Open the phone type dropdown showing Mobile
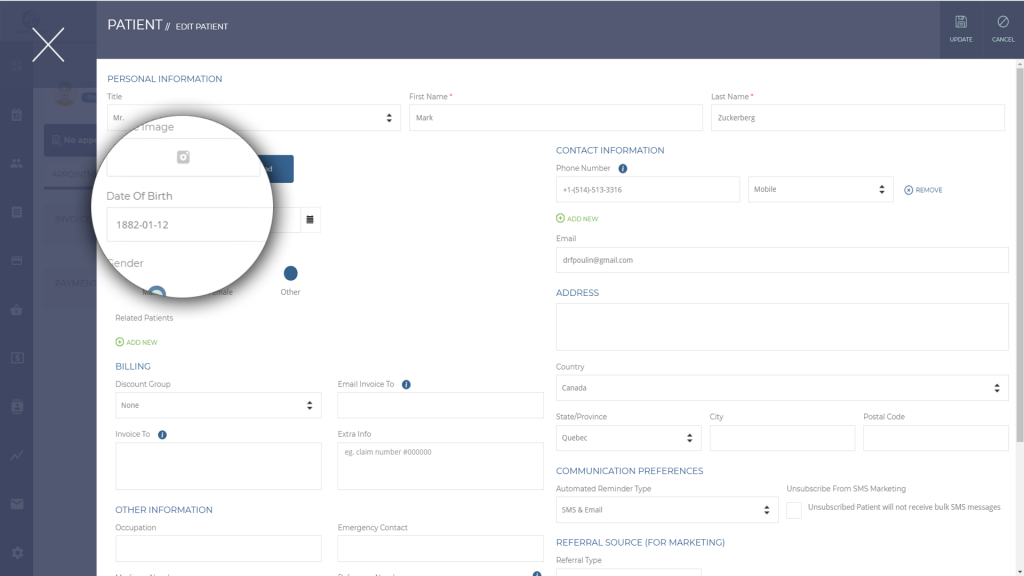The width and height of the screenshot is (1024, 576). click(x=820, y=189)
